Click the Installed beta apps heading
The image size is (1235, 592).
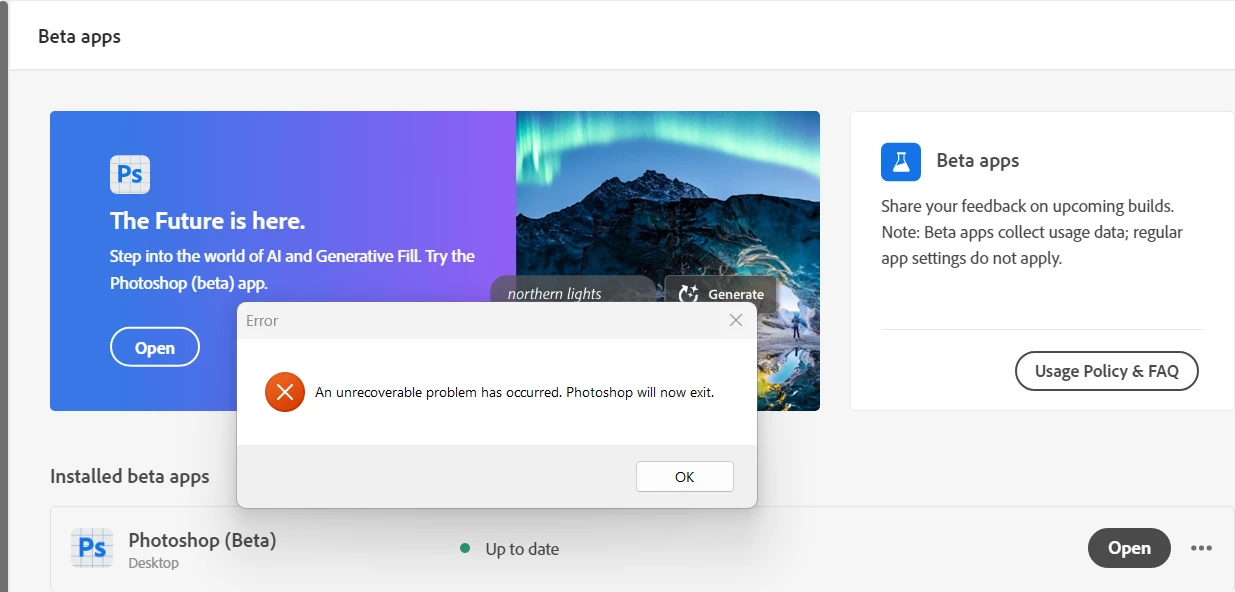tap(130, 476)
